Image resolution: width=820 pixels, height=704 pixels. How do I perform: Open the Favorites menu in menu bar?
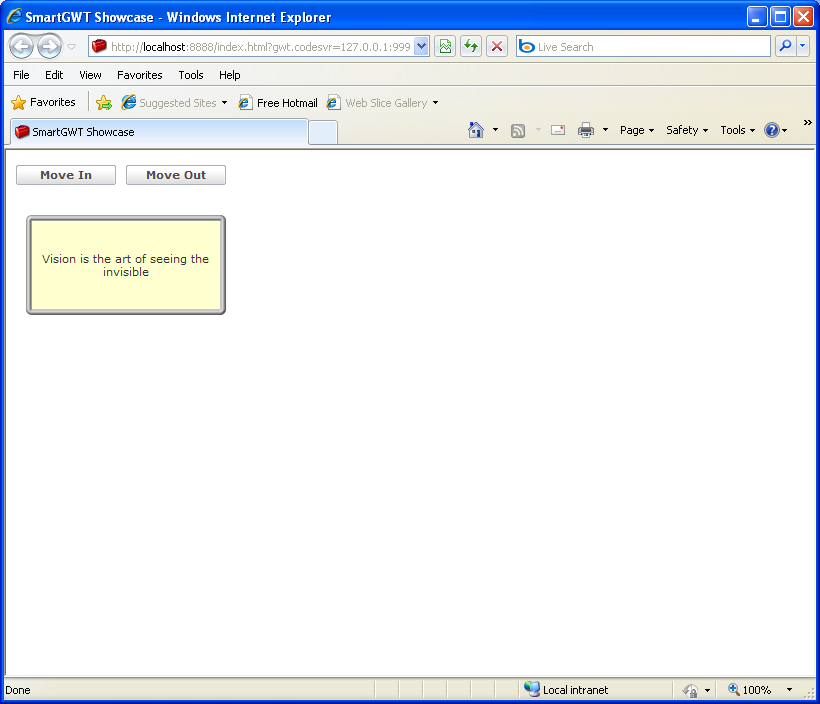tap(140, 75)
